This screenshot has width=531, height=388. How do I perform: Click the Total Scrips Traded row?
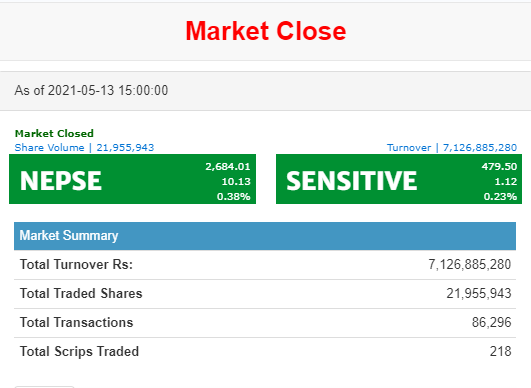click(x=265, y=352)
